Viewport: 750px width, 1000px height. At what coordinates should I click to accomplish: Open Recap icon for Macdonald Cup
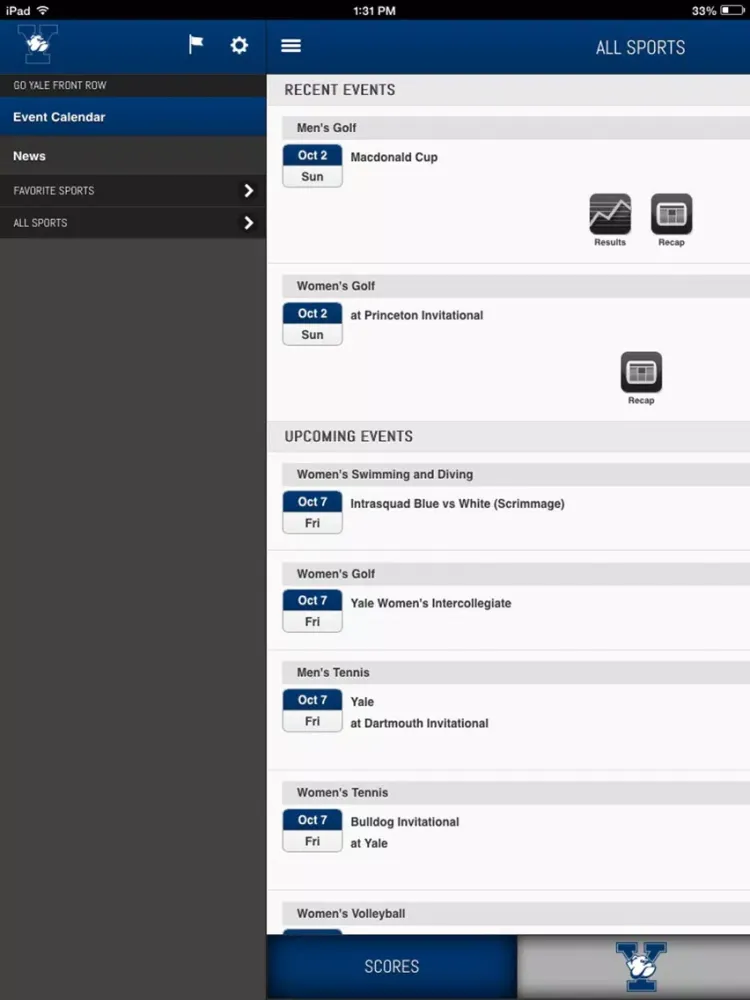click(671, 220)
